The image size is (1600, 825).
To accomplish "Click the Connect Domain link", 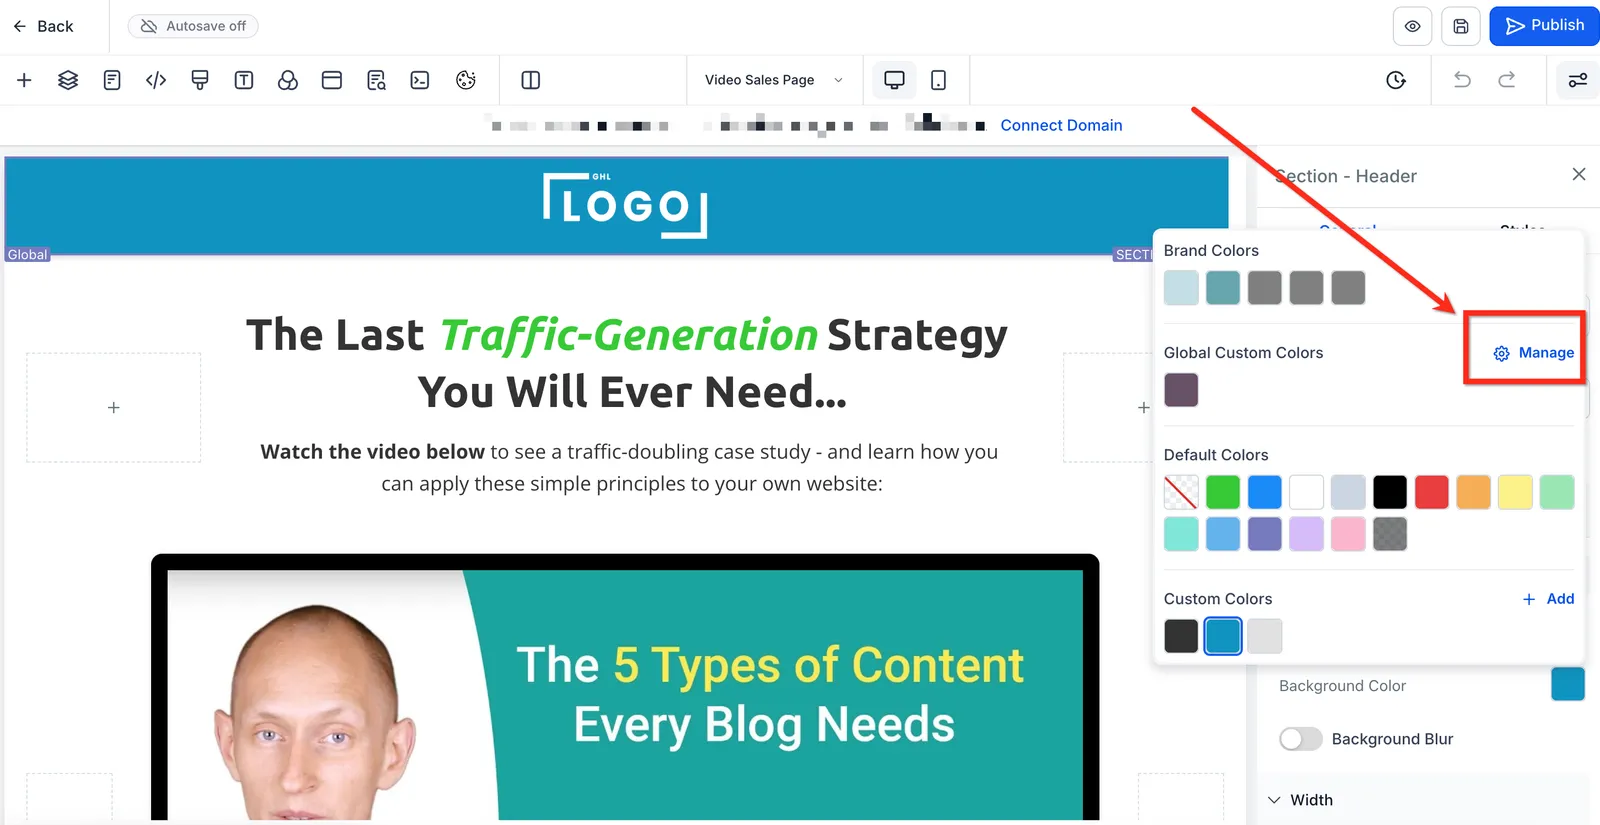I will click(x=1061, y=125).
